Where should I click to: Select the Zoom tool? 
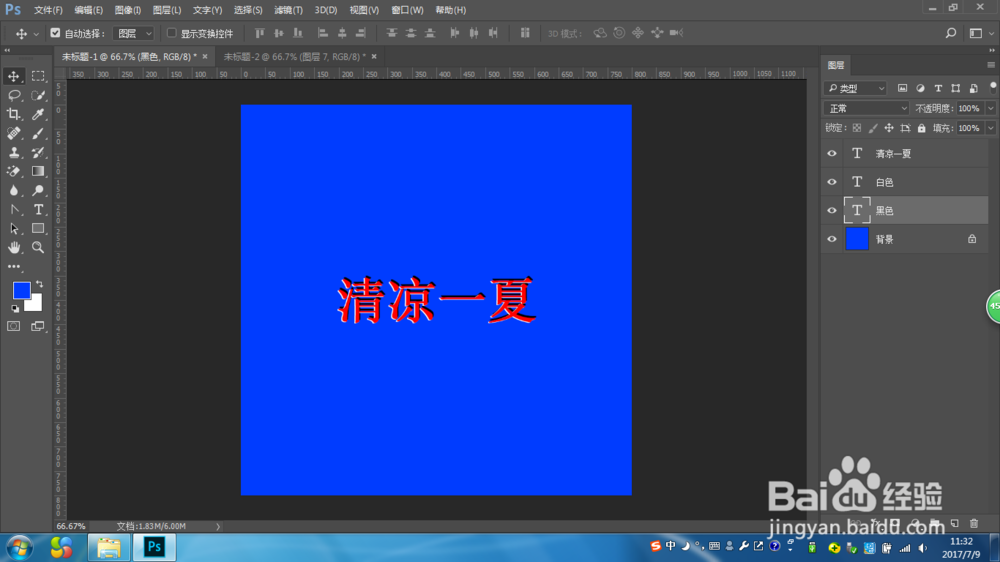pos(38,248)
